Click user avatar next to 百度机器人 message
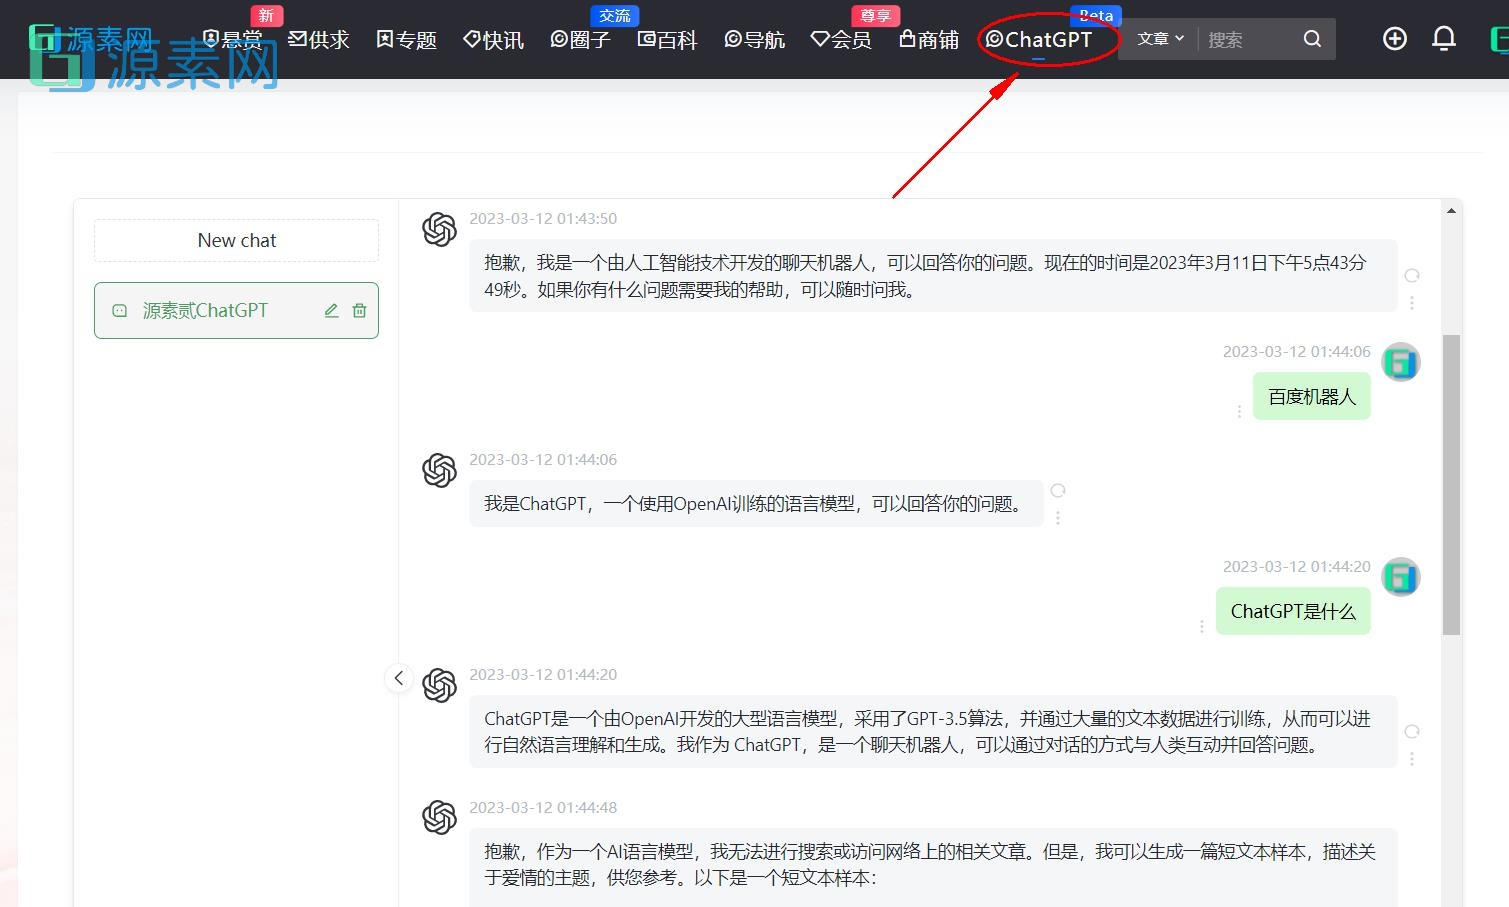The width and height of the screenshot is (1509, 907). (x=1400, y=361)
